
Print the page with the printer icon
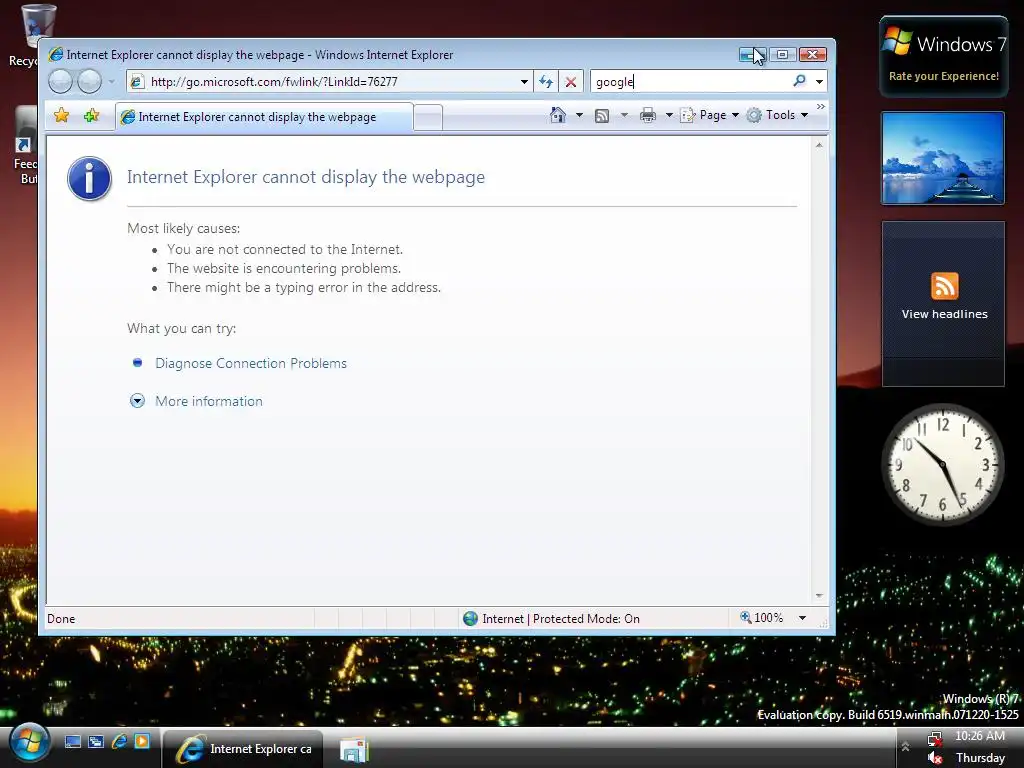pyautogui.click(x=647, y=116)
